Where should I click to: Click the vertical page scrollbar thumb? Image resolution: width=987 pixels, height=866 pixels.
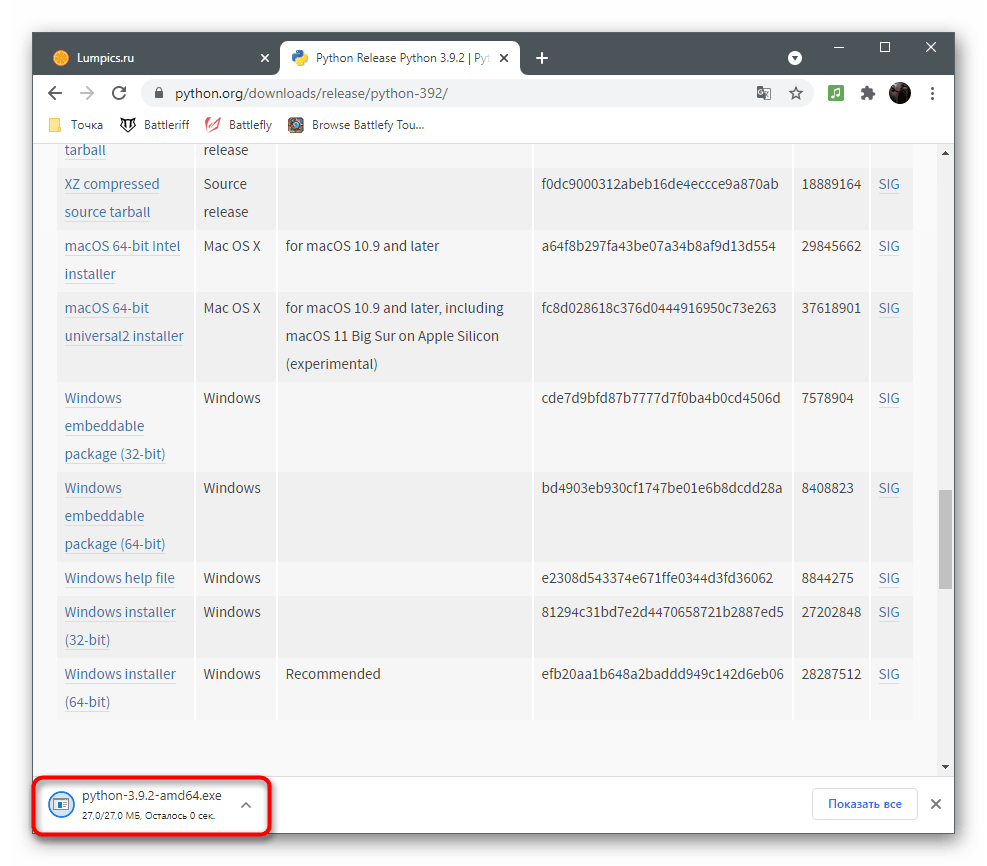[x=945, y=538]
